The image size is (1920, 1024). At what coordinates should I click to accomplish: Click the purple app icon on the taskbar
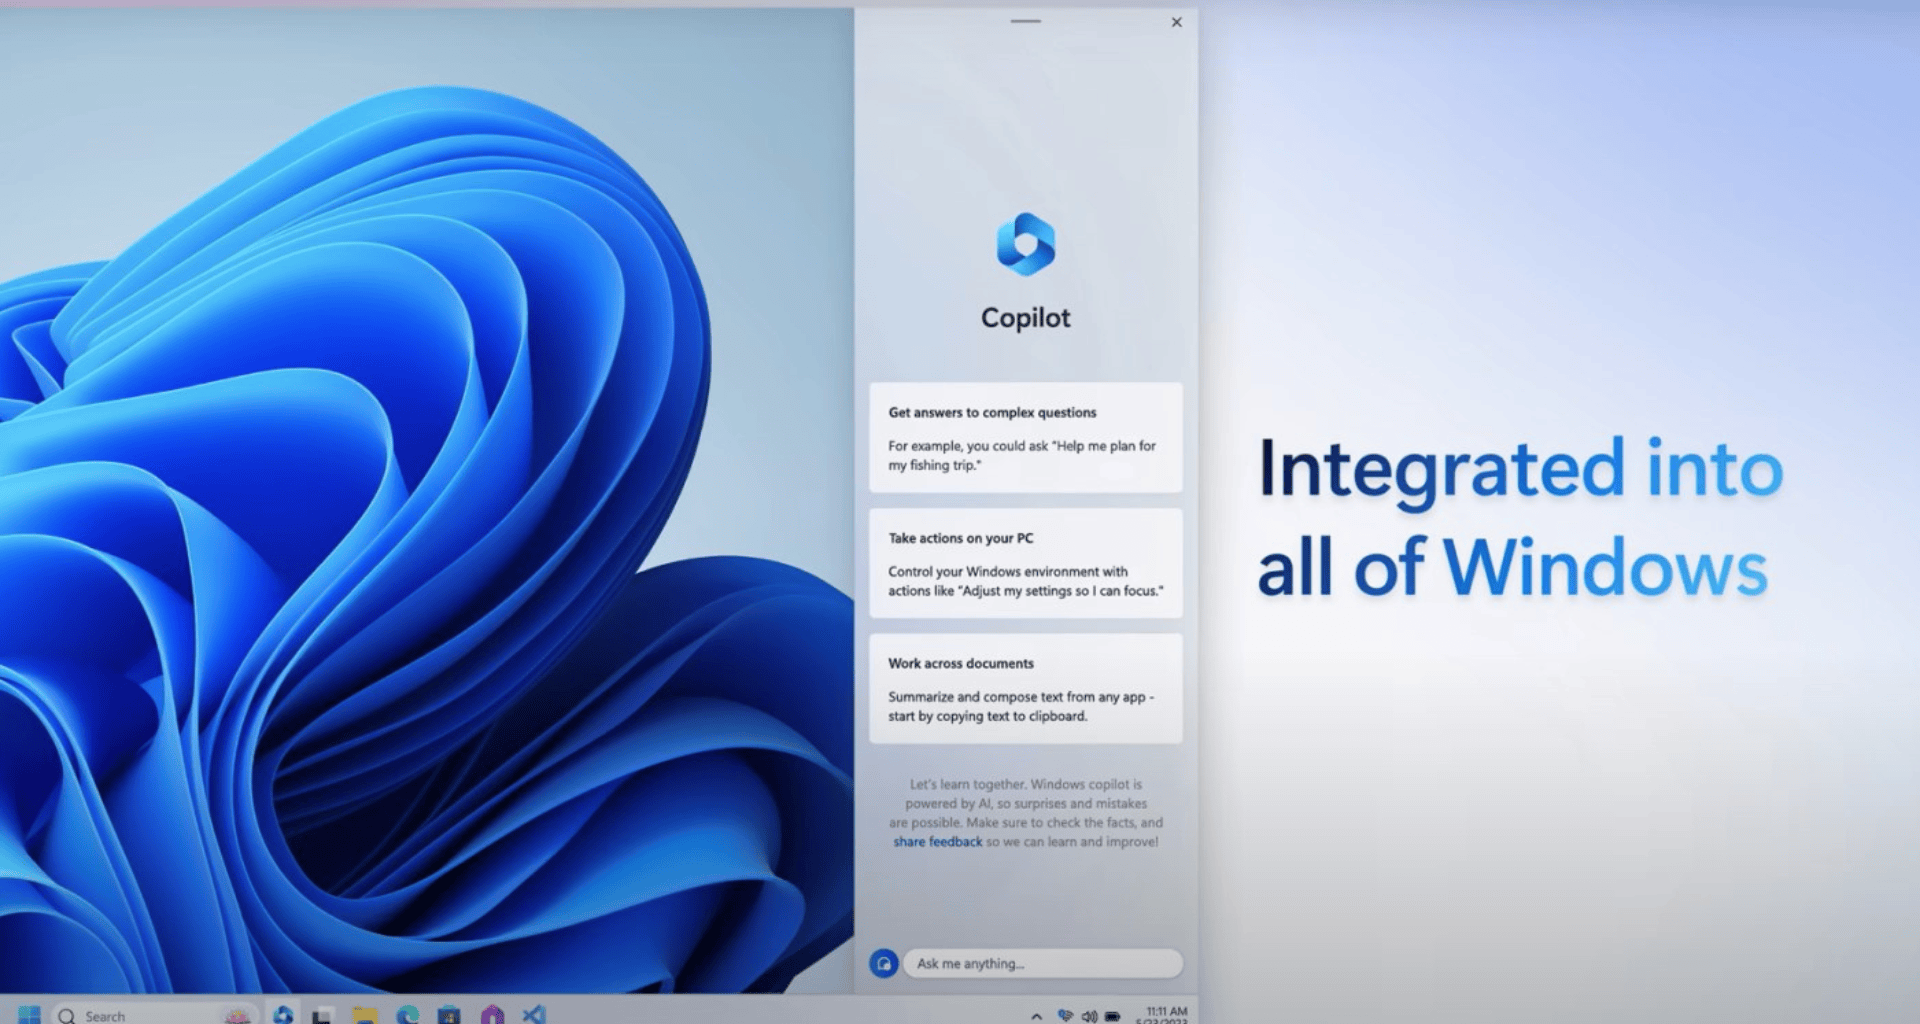click(492, 1015)
